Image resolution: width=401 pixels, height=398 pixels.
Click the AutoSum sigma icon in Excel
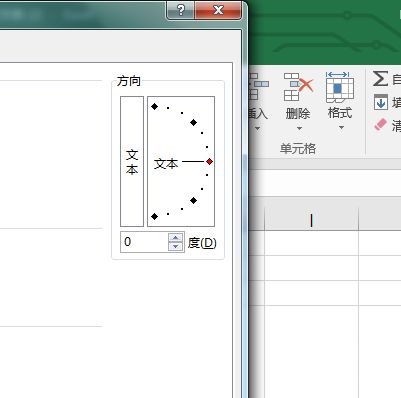380,79
